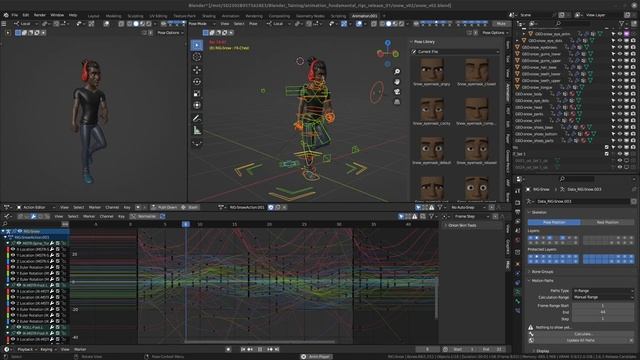Image resolution: width=640 pixels, height=360 pixels.
Task: Select the Transform tool in viewport toolbar
Action: (197, 105)
